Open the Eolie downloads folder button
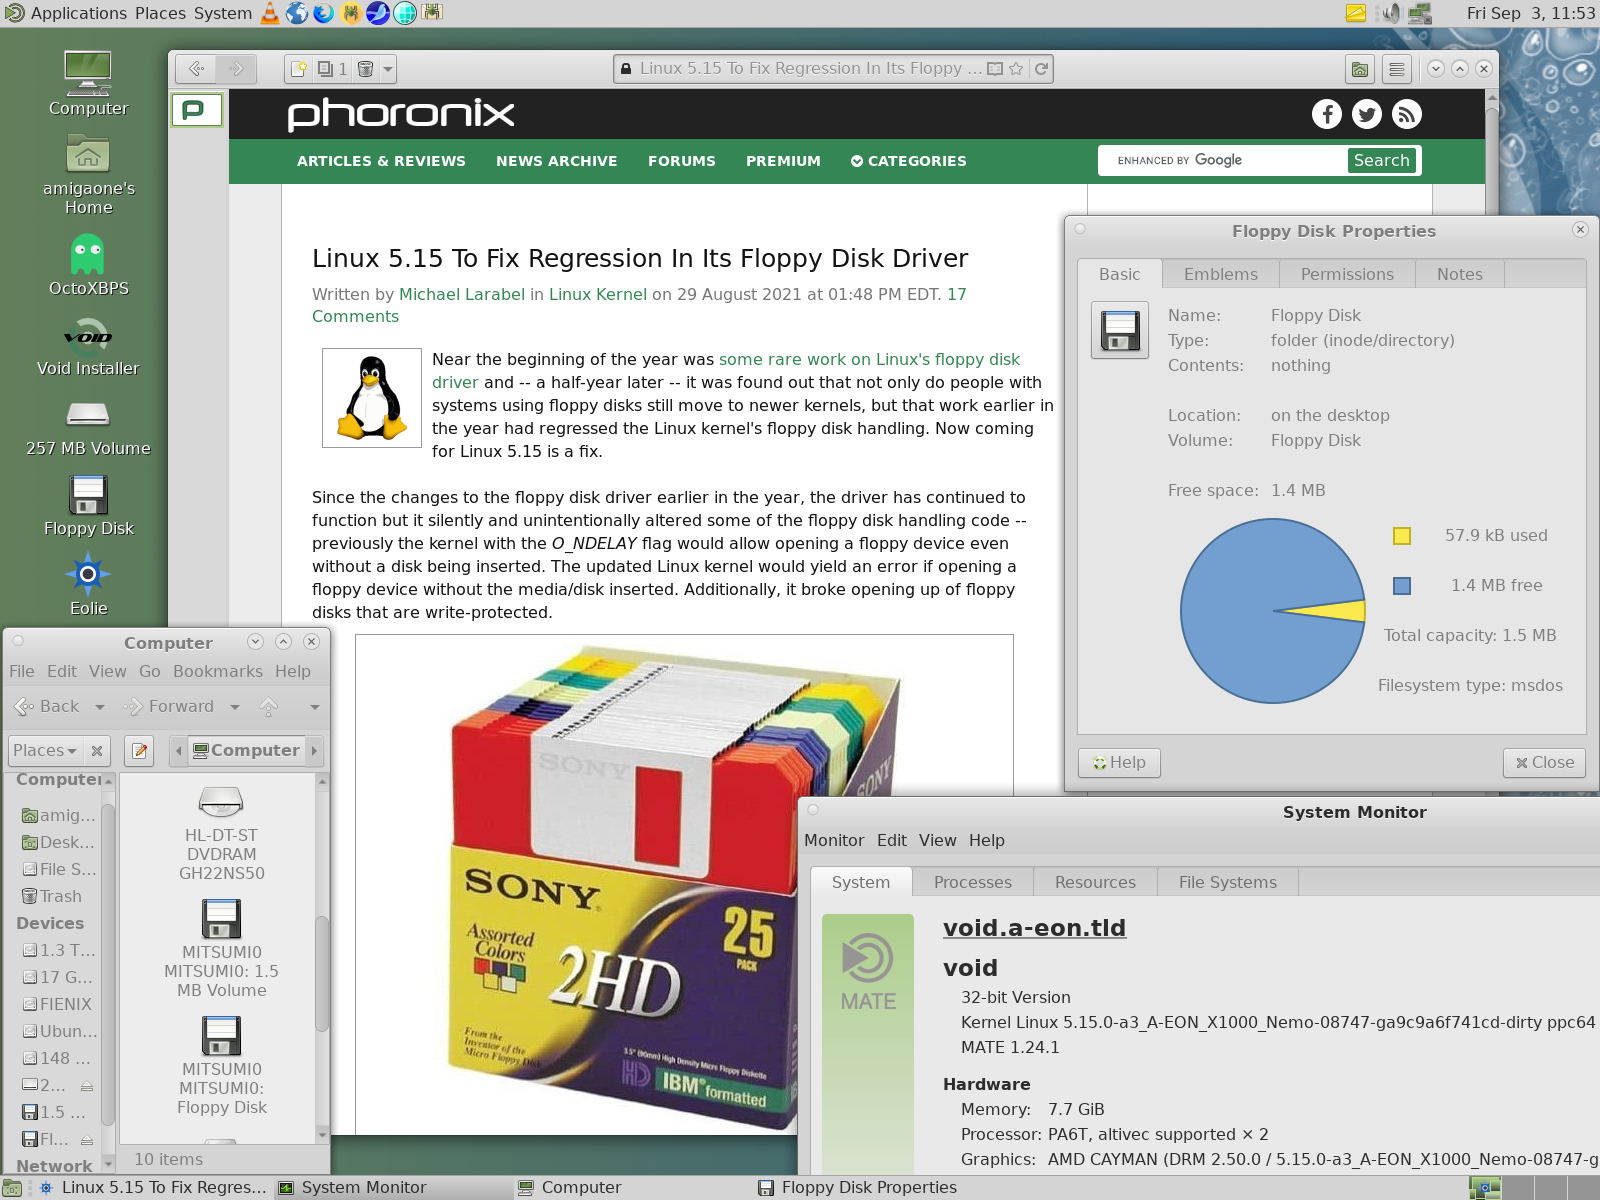The height and width of the screenshot is (1200, 1600). pyautogui.click(x=1360, y=69)
